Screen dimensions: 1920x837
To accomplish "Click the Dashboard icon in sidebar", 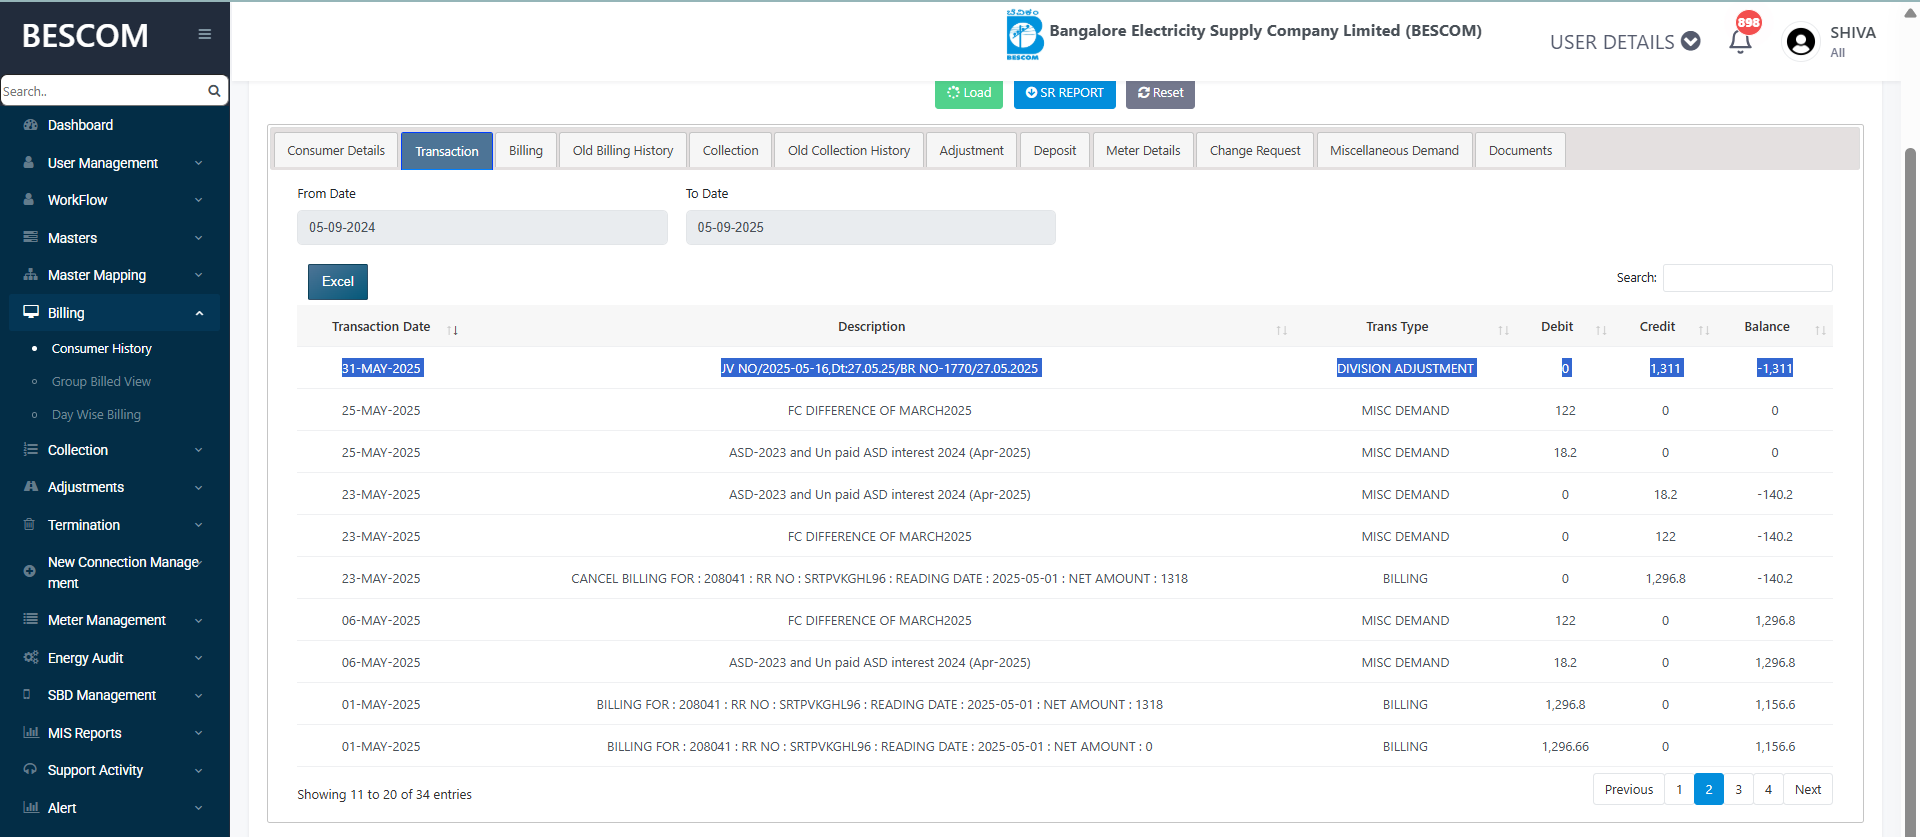I will [x=30, y=125].
